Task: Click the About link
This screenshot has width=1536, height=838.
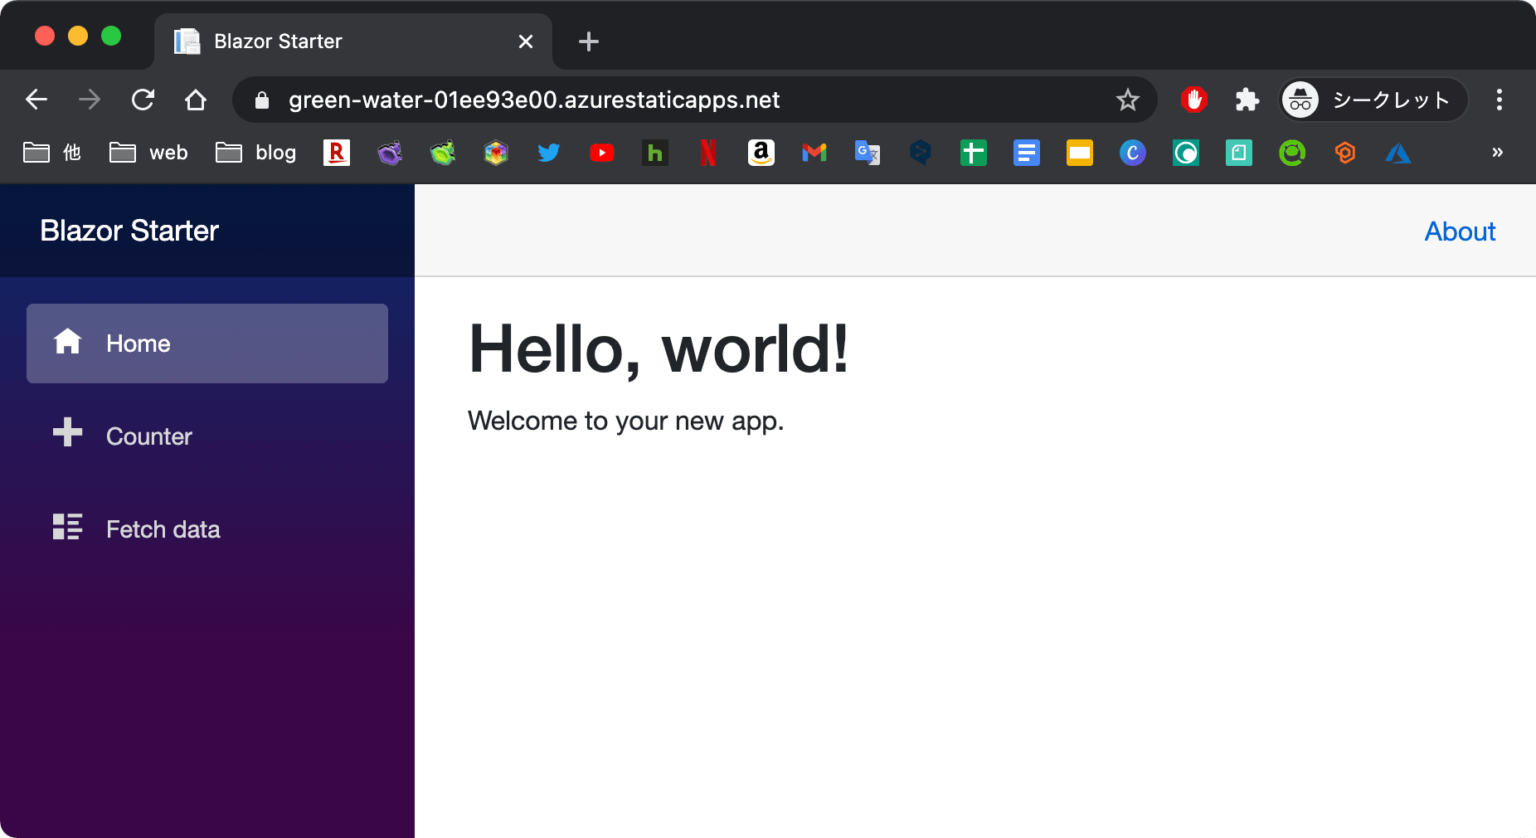Action: [x=1459, y=231]
